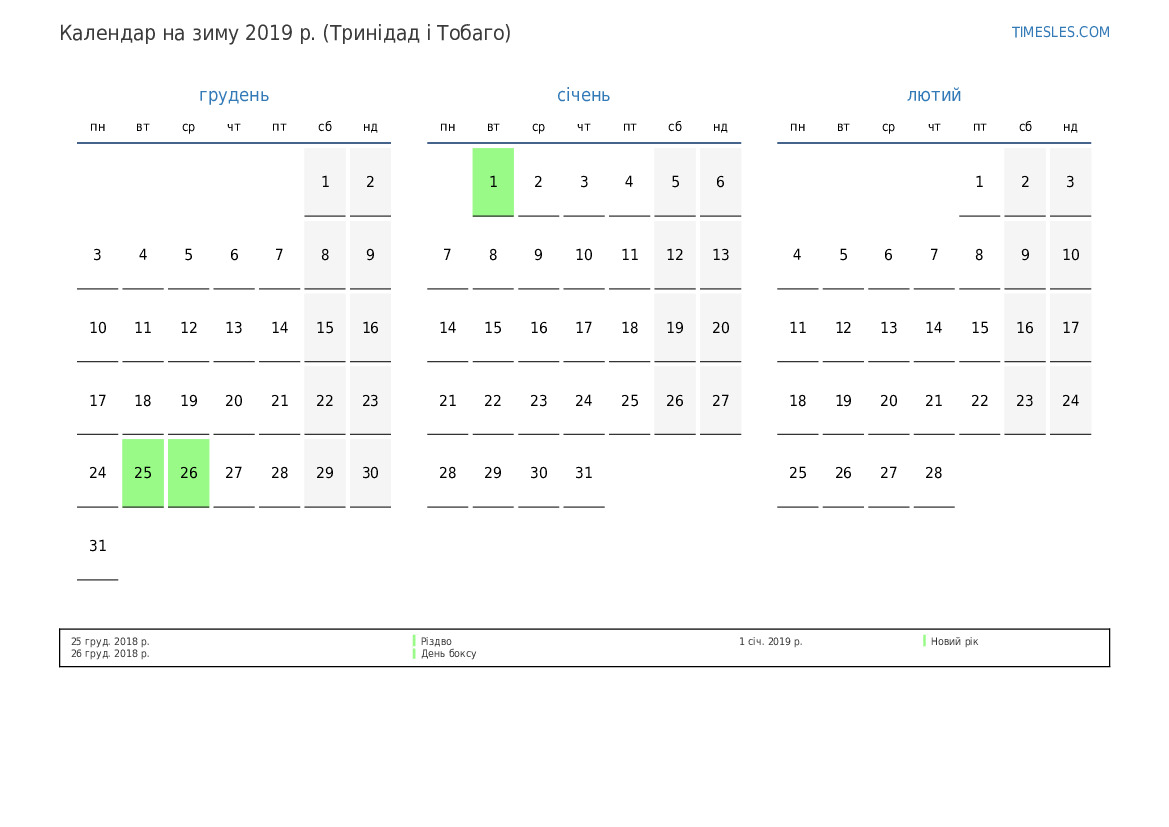Screen dimensions: 1169x827
Task: Open the лютий month heading
Action: pos(934,95)
